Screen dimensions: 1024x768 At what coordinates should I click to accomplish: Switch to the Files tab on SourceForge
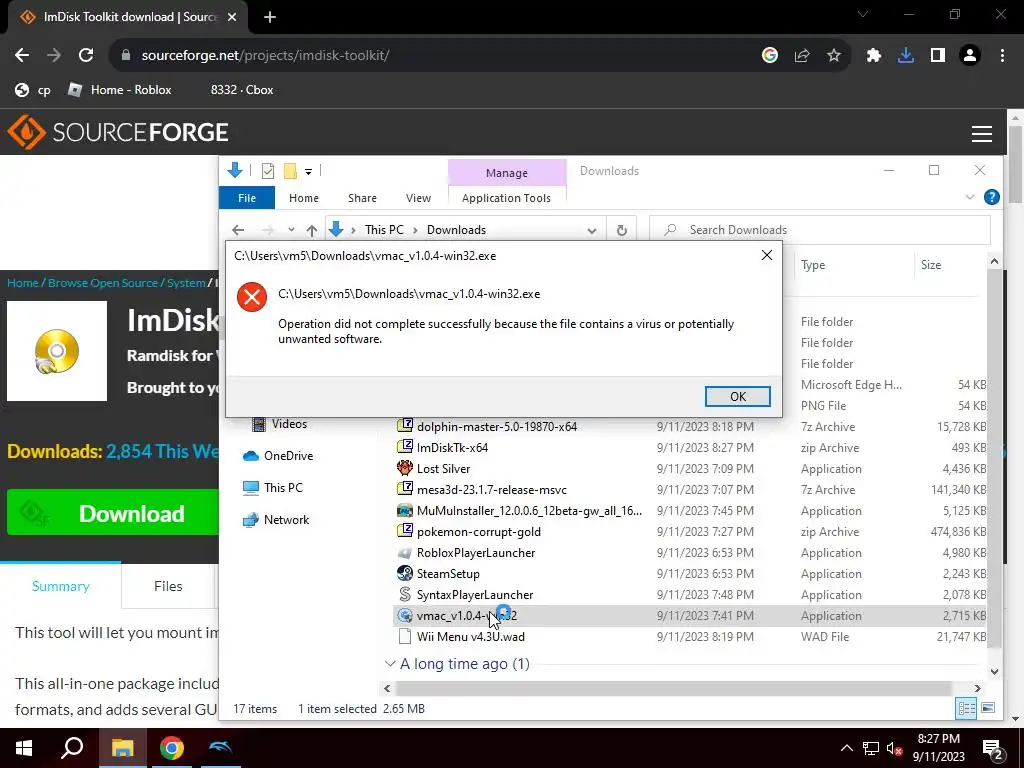168,586
